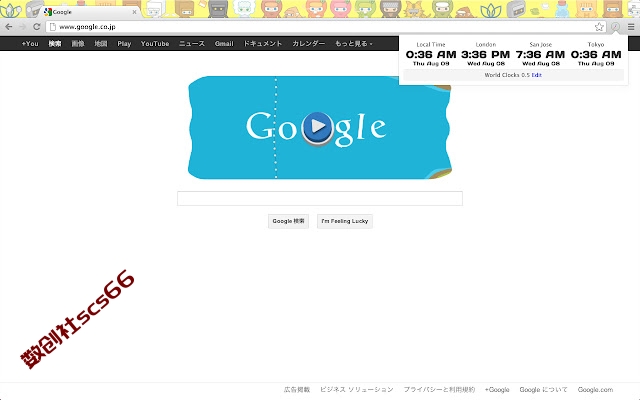
Task: Open the プライバシーと利用規約 footer link
Action: tap(439, 390)
